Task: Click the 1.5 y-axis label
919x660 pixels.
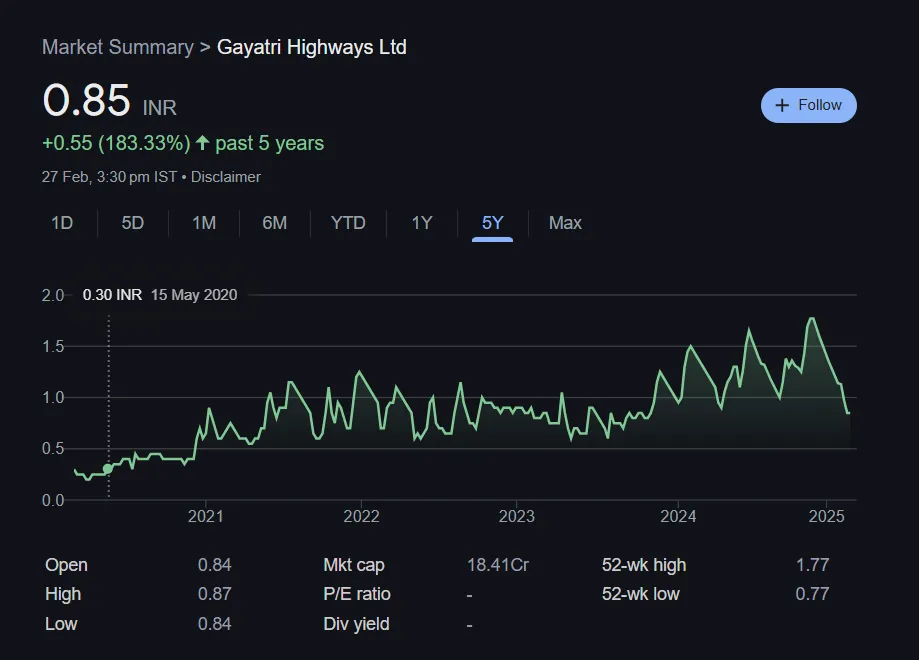Action: [53, 347]
